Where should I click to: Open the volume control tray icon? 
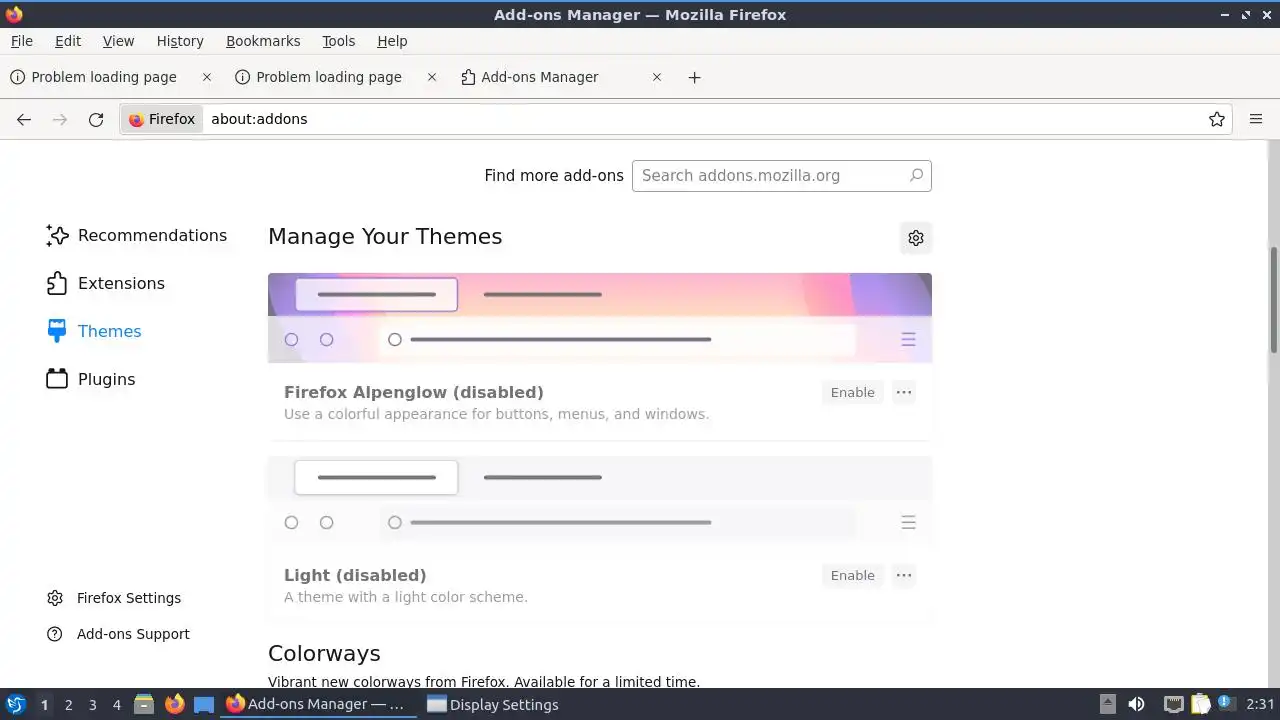[1136, 704]
